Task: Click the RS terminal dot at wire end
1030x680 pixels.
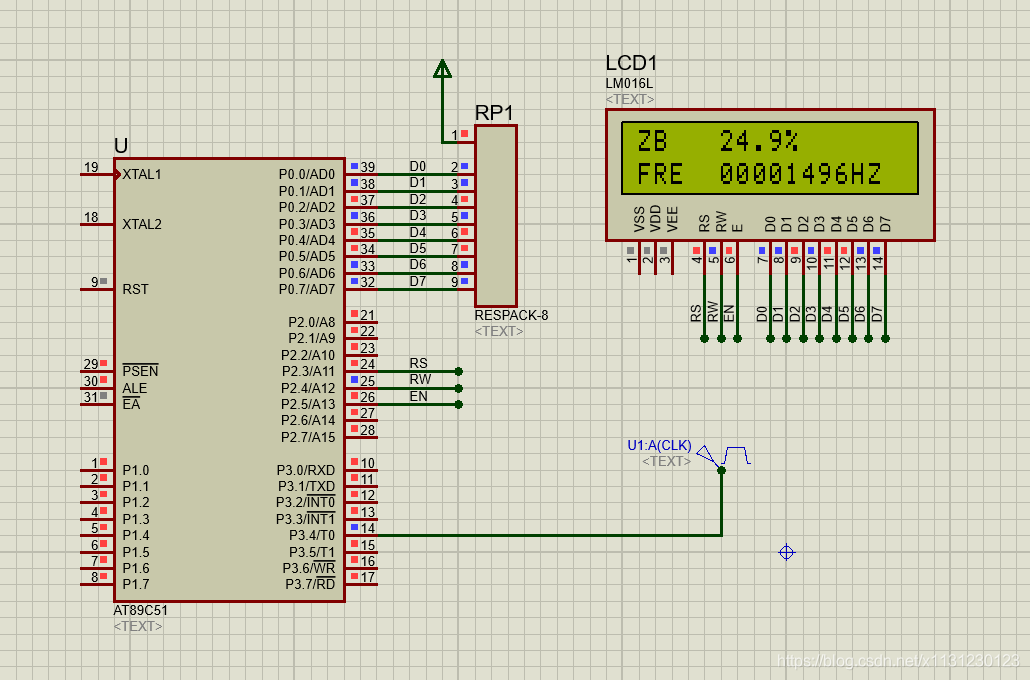Action: 459,371
